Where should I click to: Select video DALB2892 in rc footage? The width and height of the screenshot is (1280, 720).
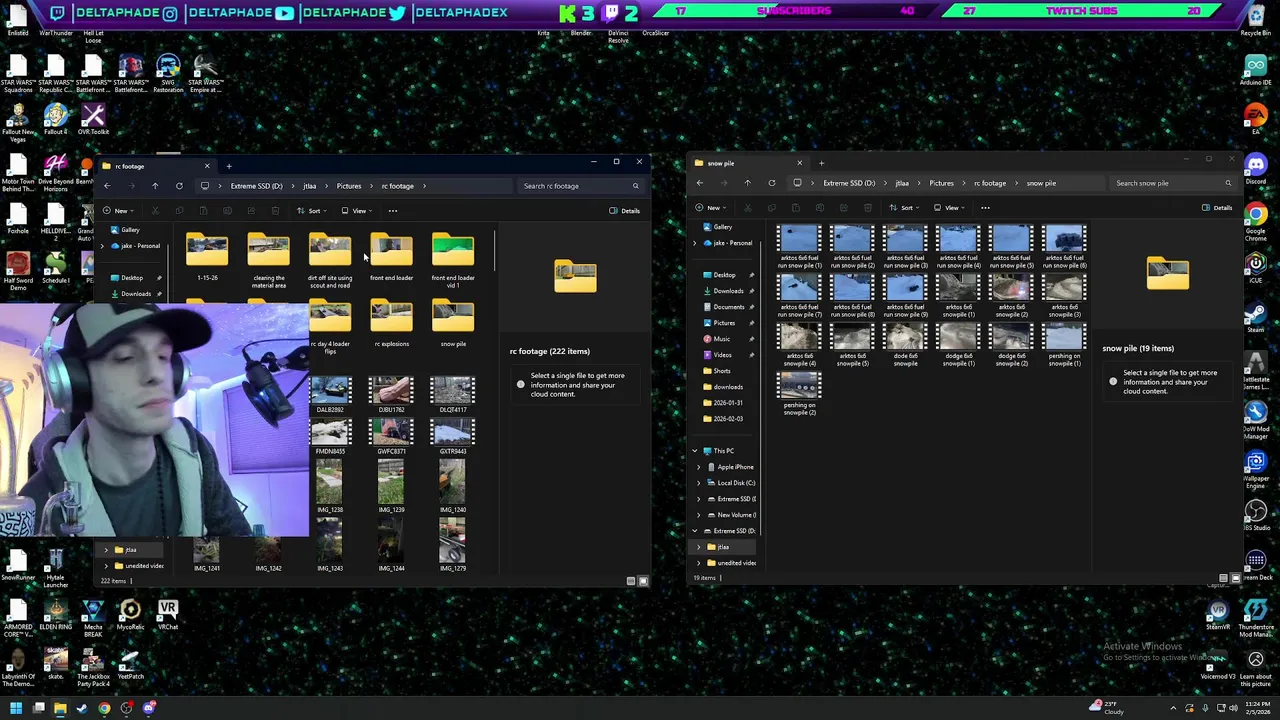click(330, 394)
